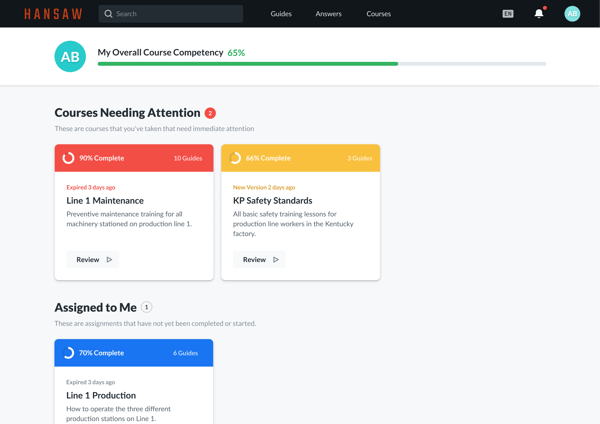Click the red badge beside Courses Needing Attention
Image resolution: width=600 pixels, height=424 pixels.
click(x=210, y=113)
